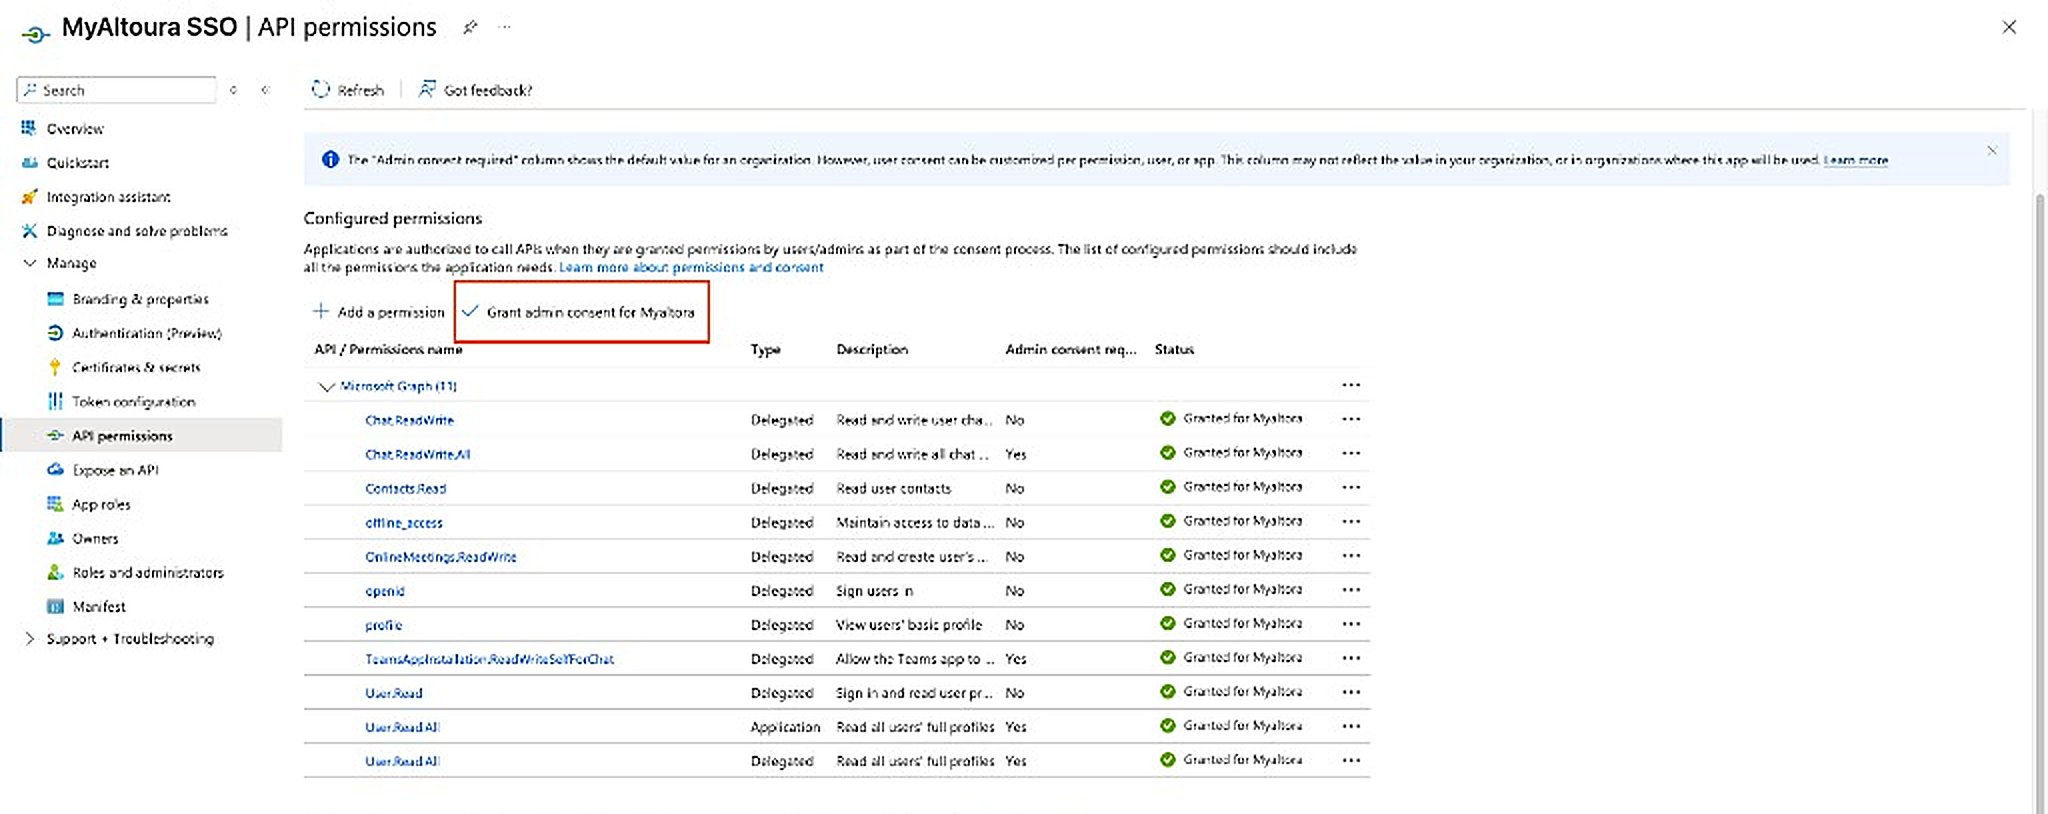Screen dimensions: 2048x814
Task: Dismiss the info banner
Action: [1991, 151]
